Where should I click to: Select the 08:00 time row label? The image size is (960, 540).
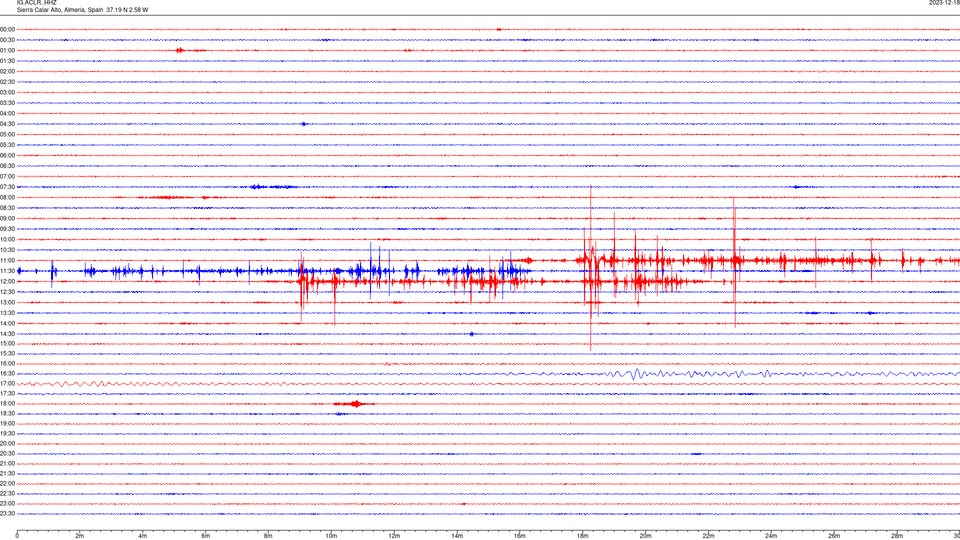click(7, 197)
